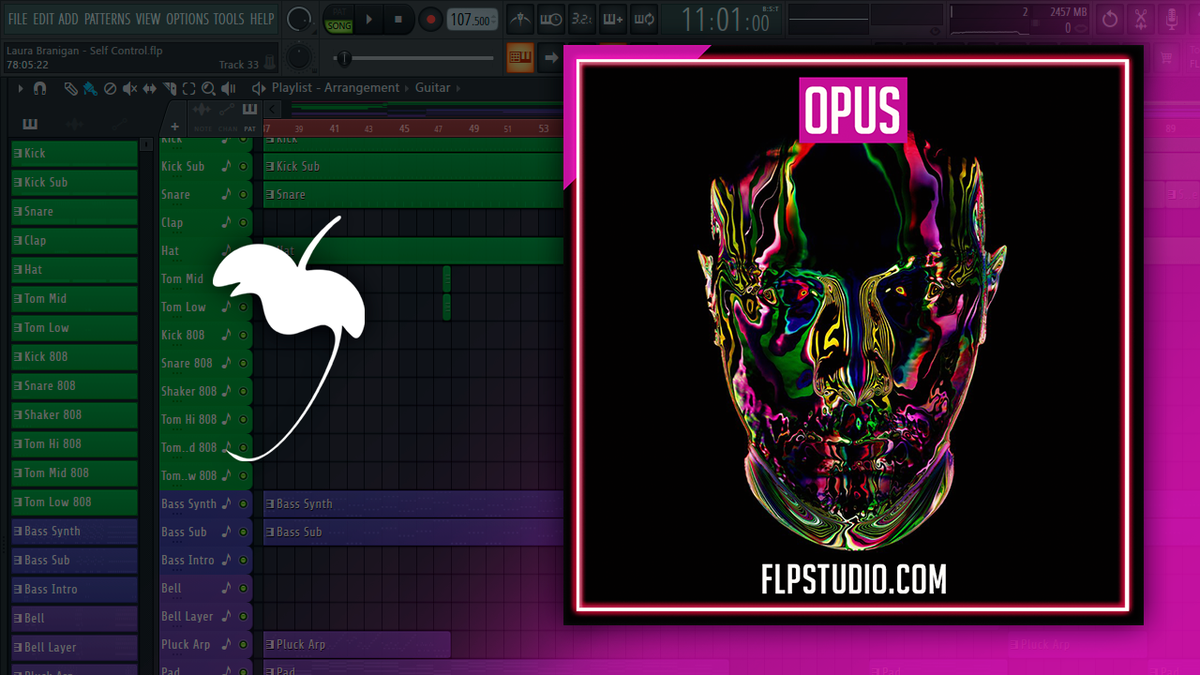This screenshot has width=1200, height=675.
Task: Click the metronome icon in the toolbar
Action: [520, 19]
